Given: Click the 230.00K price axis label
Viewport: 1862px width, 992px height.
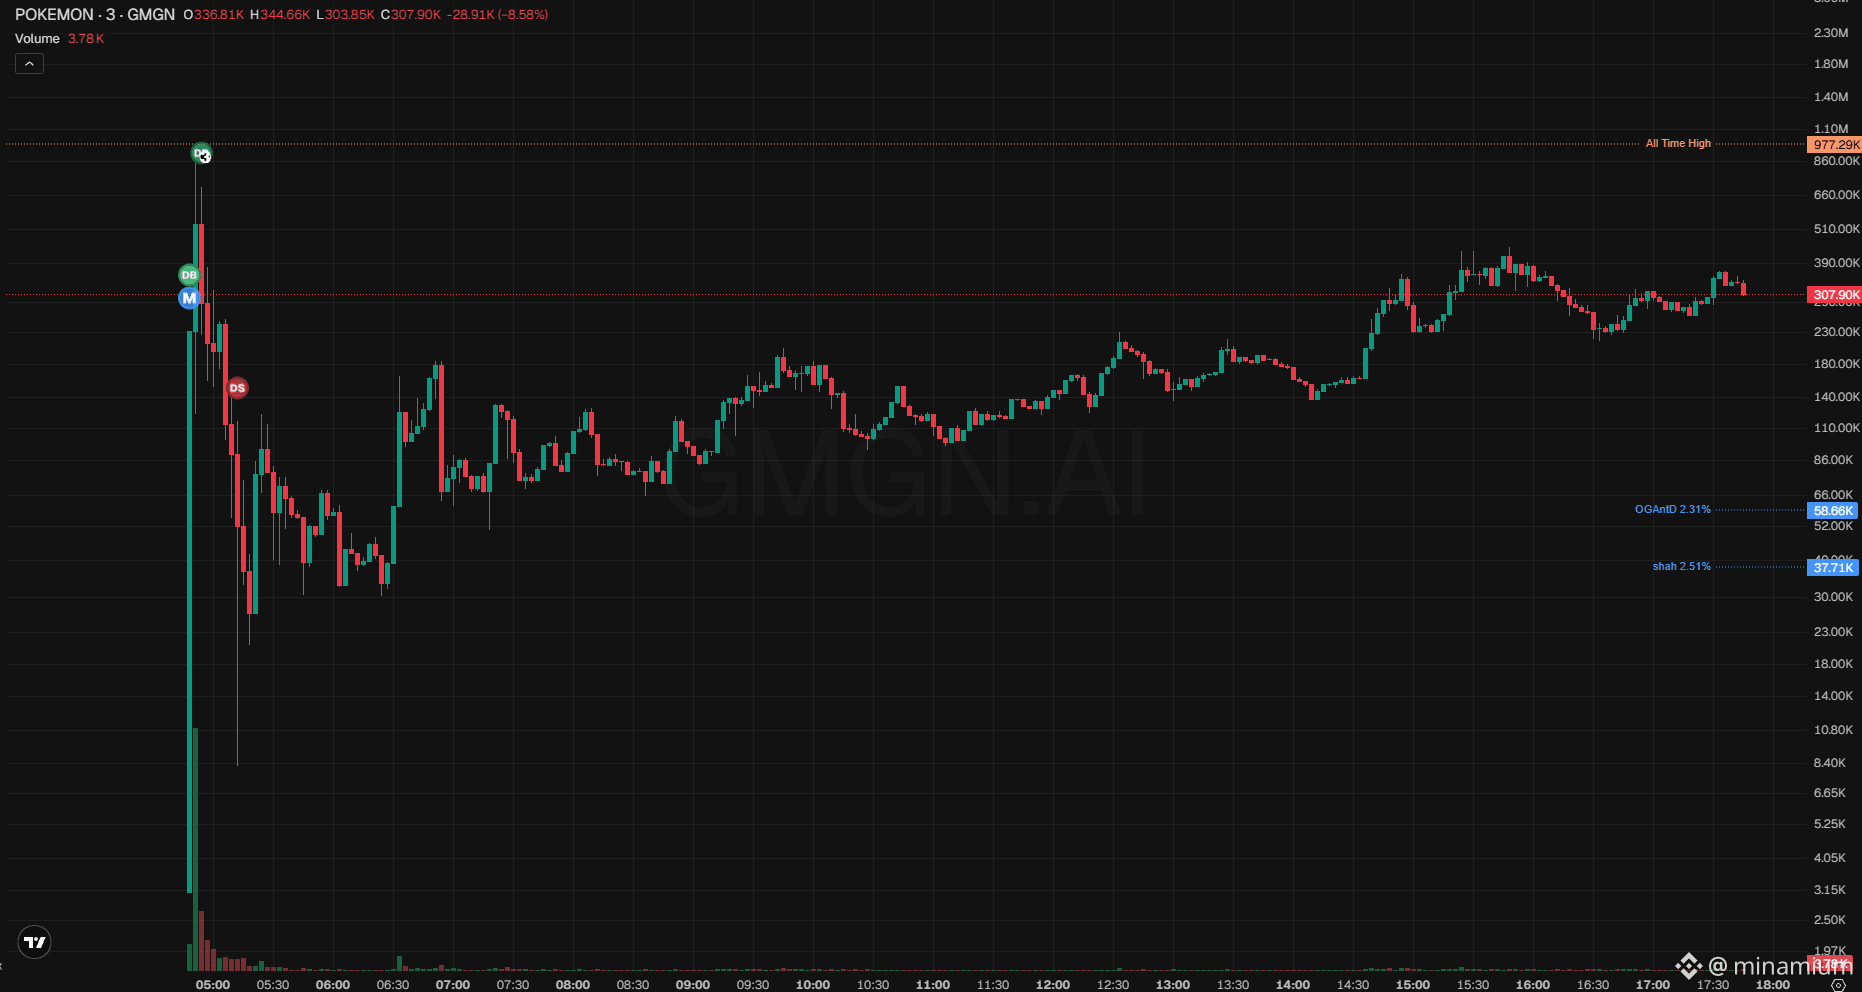Looking at the screenshot, I should (x=1837, y=332).
